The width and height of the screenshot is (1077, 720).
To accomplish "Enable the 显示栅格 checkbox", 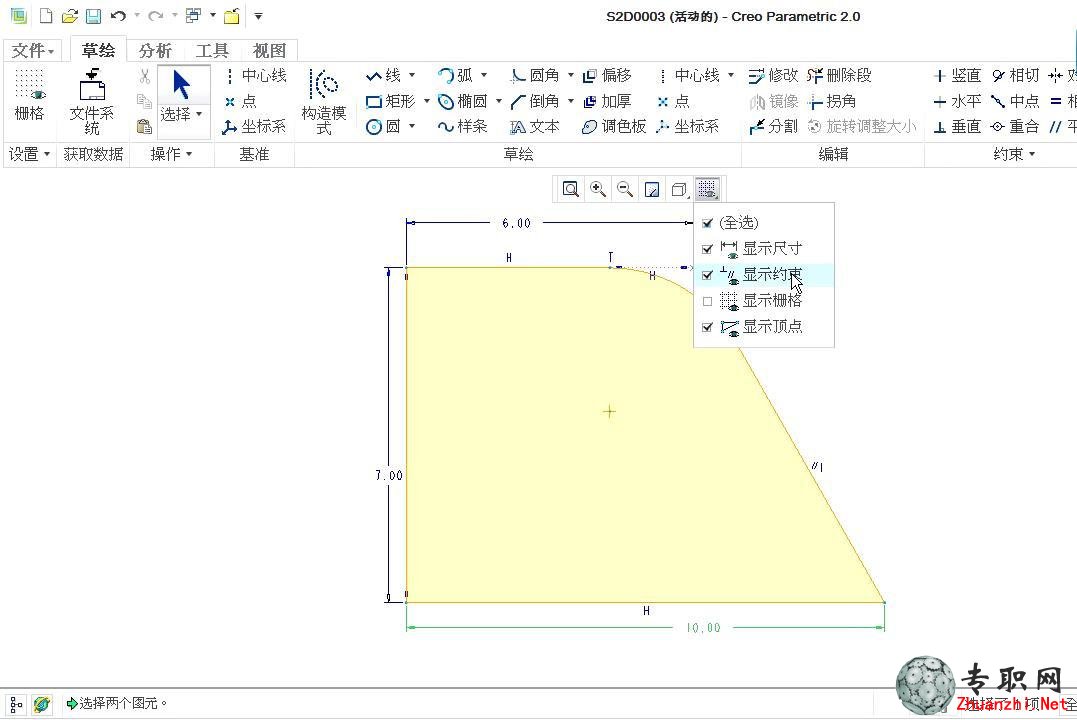I will pyautogui.click(x=707, y=301).
